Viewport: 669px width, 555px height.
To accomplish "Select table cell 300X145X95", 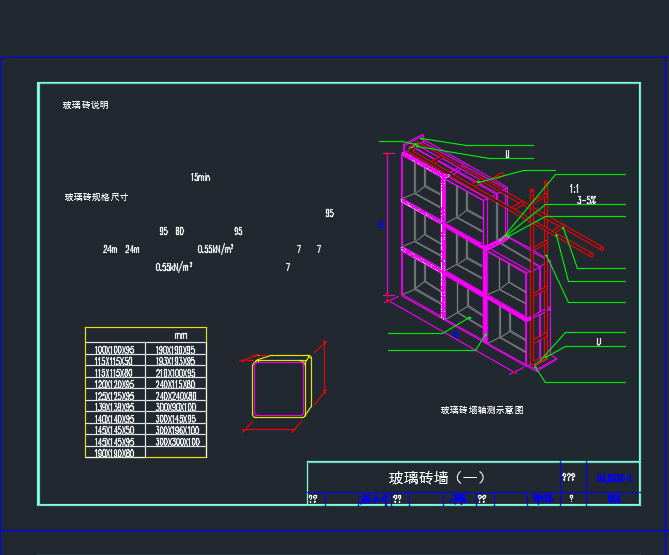I will [176, 418].
